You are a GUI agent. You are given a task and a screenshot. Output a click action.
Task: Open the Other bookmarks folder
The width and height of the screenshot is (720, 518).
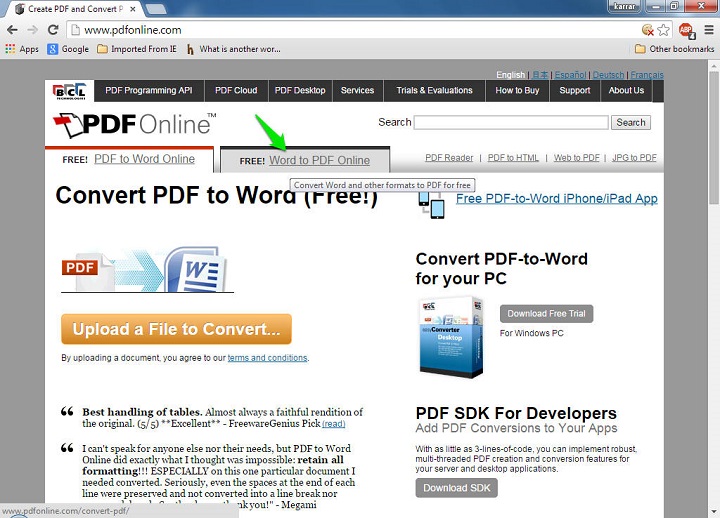coord(675,49)
